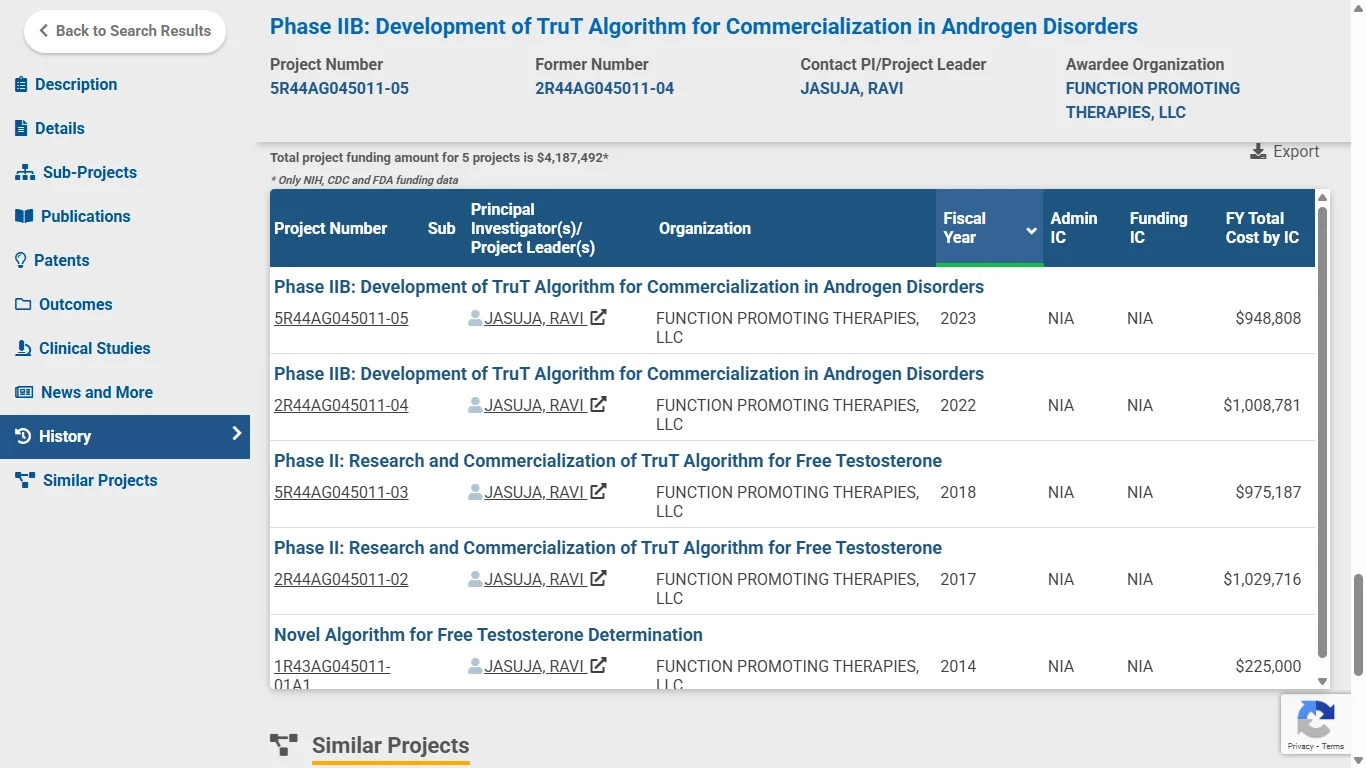The width and height of the screenshot is (1366, 768).
Task: Jump to Similar Projects in sidebar
Action: (99, 481)
